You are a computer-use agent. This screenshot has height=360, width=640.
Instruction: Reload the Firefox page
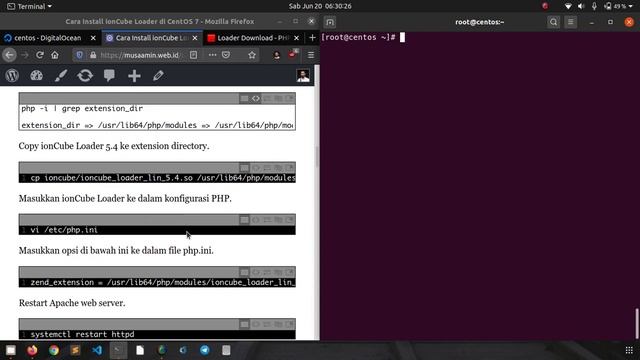coord(40,55)
